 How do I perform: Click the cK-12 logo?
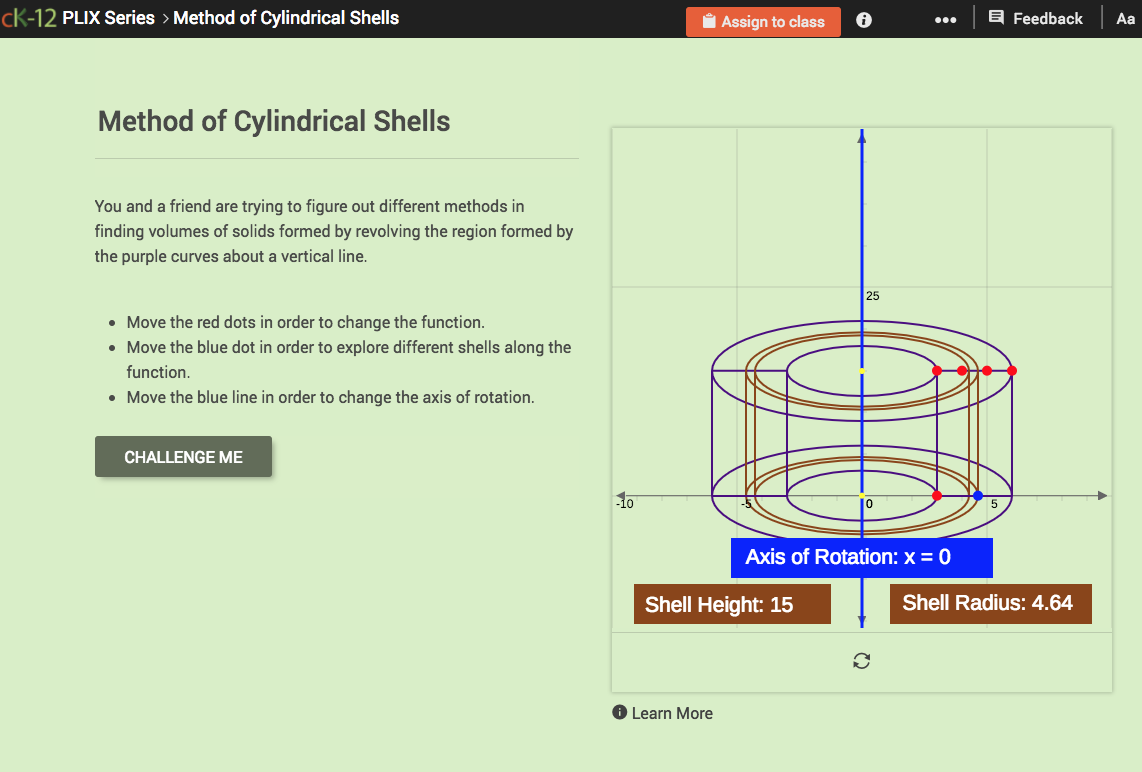28,17
